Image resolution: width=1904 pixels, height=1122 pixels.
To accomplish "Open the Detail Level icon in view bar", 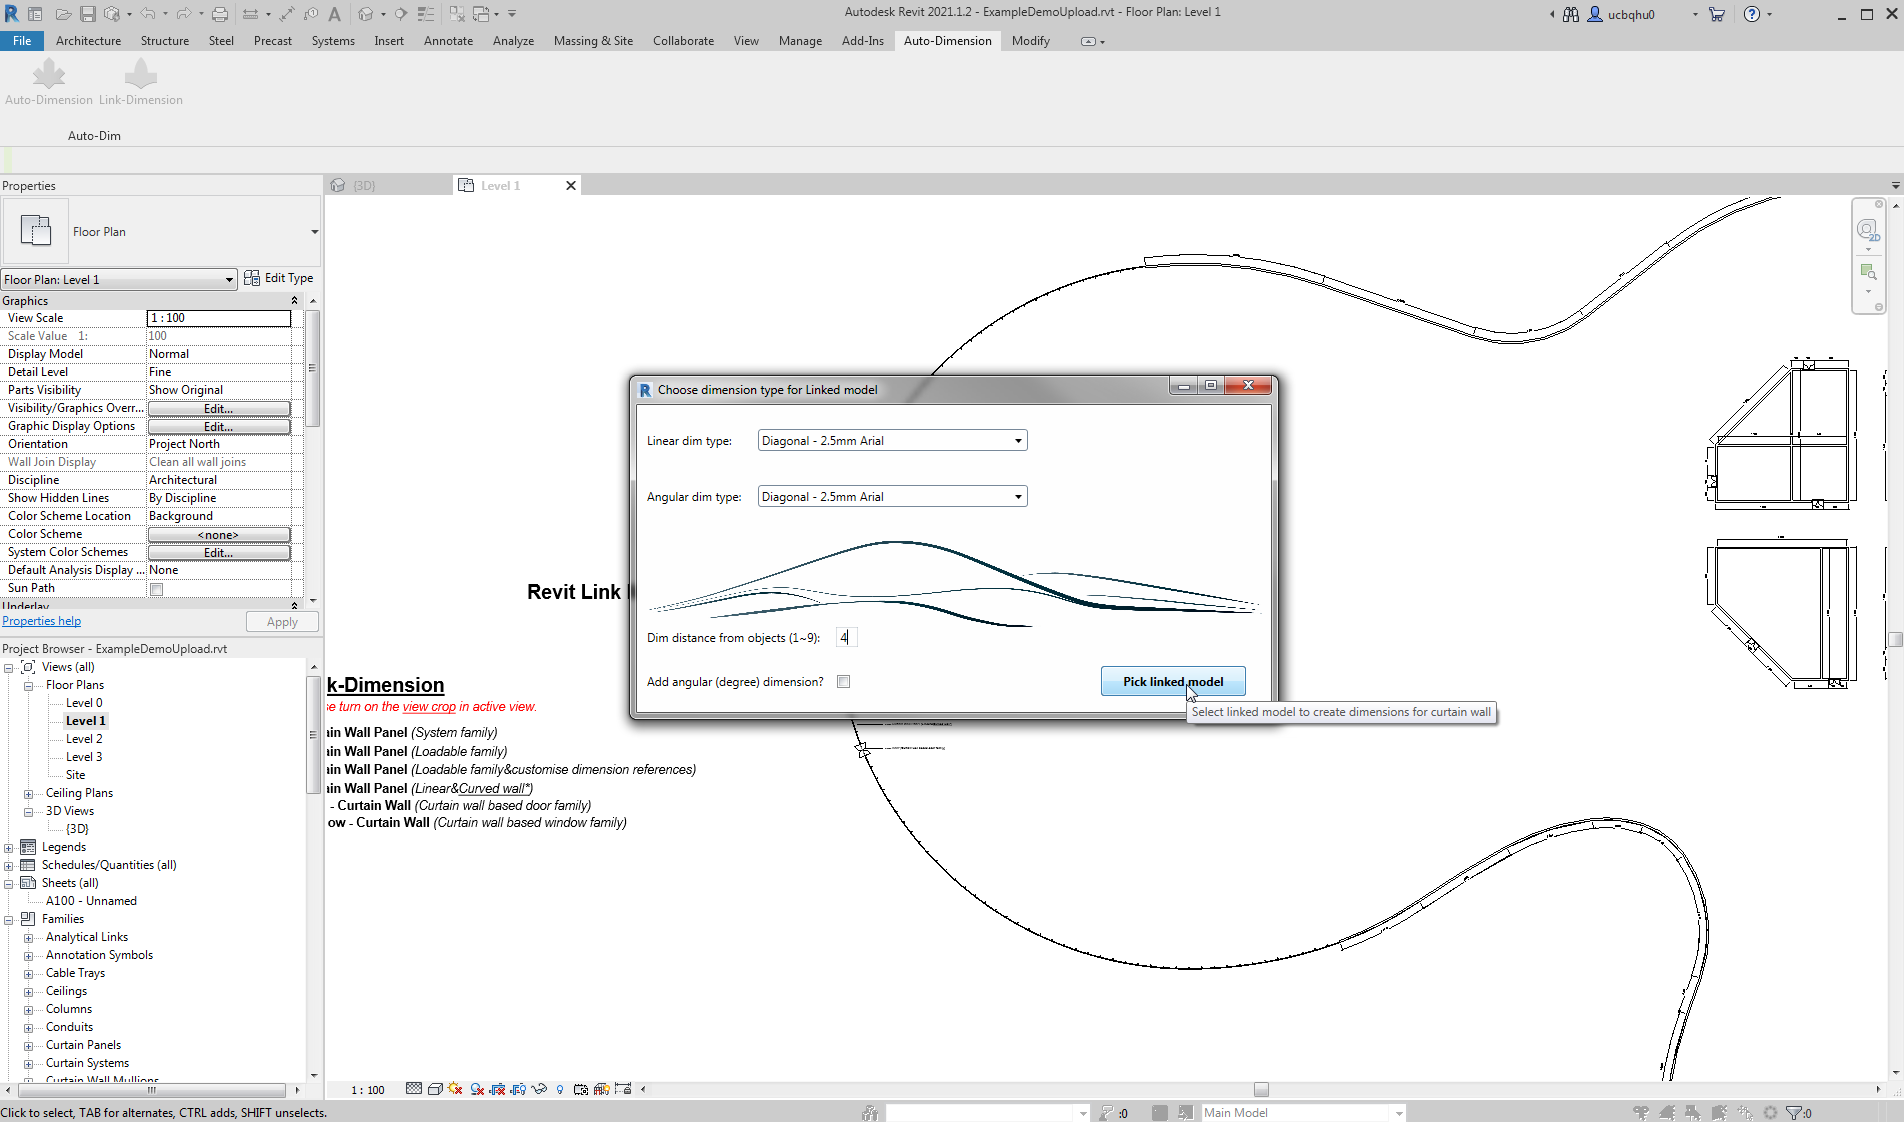I will (x=414, y=1089).
